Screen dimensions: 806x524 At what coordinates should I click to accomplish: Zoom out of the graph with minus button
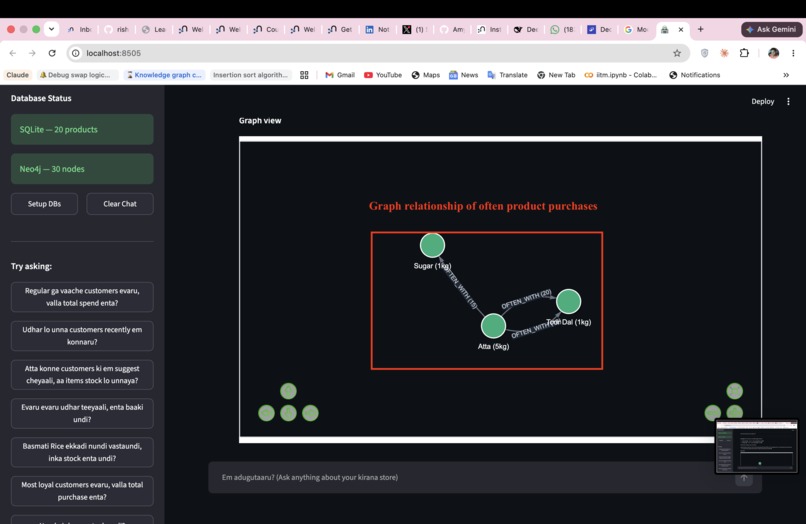click(x=712, y=413)
